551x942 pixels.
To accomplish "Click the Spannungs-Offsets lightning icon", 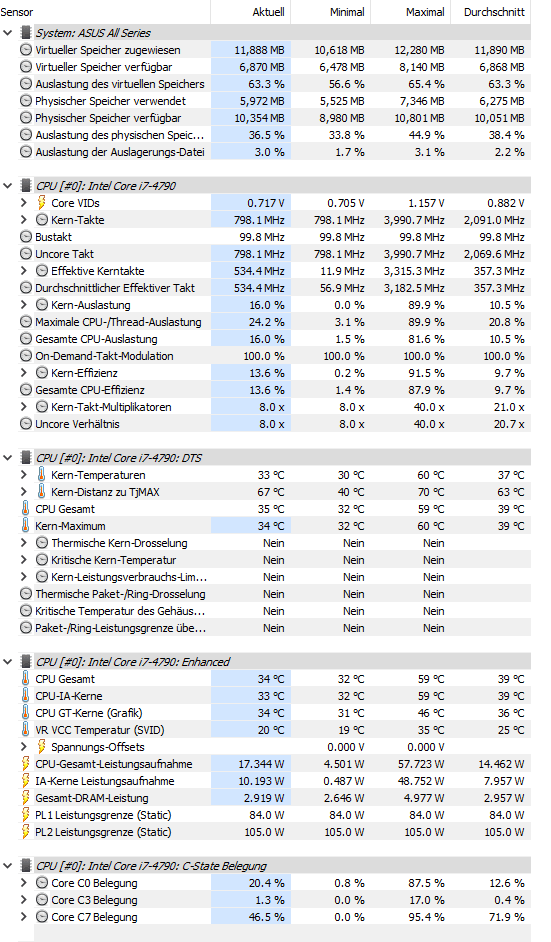I will pyautogui.click(x=42, y=747).
